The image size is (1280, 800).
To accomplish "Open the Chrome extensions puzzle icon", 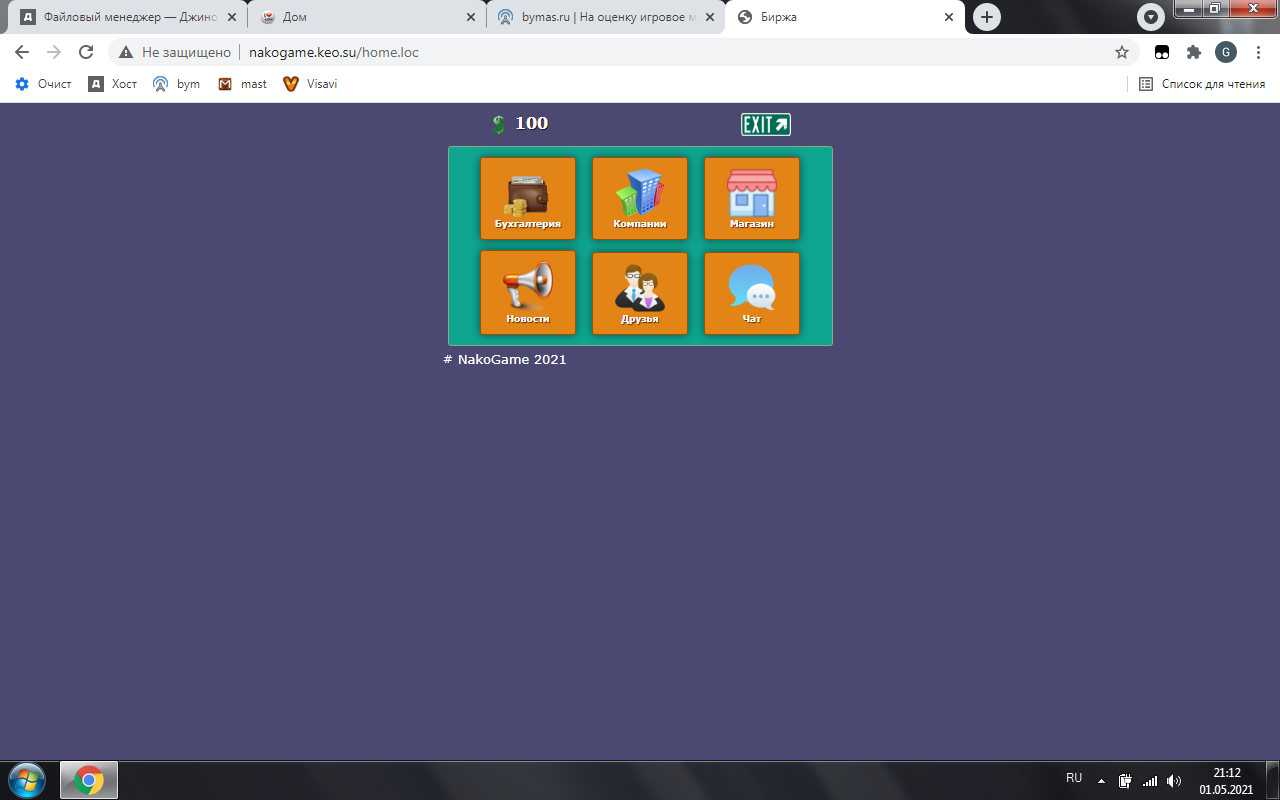I will click(x=1193, y=52).
